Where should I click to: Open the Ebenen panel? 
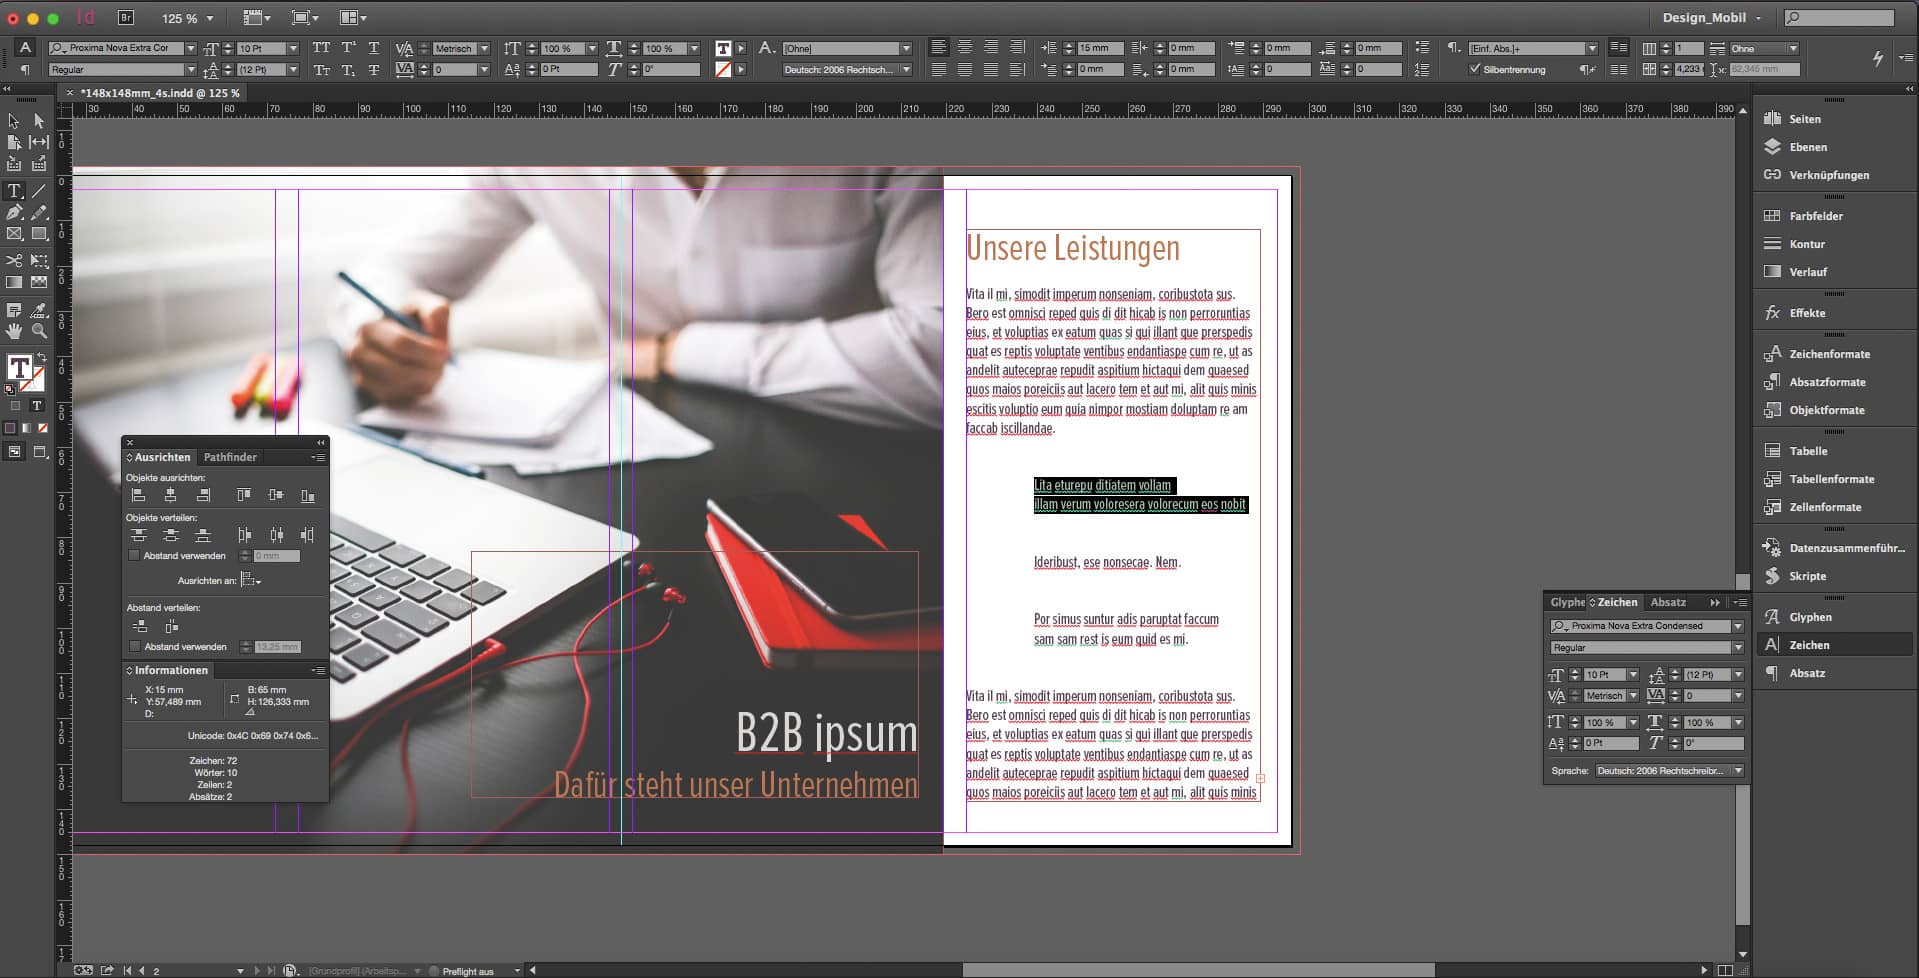(1807, 147)
